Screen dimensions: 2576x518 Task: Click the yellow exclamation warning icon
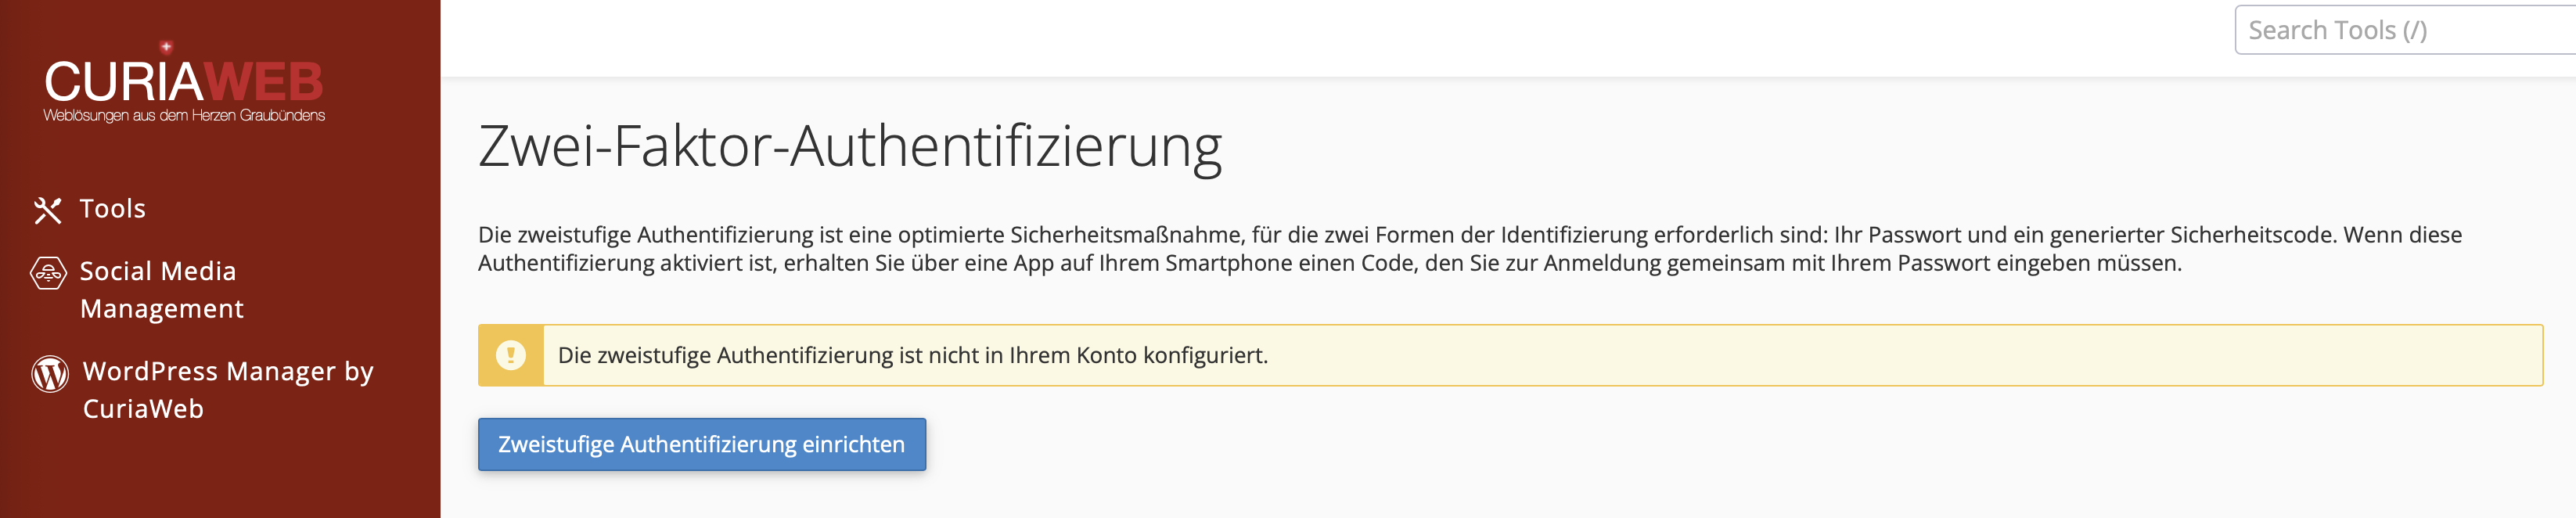tap(511, 355)
